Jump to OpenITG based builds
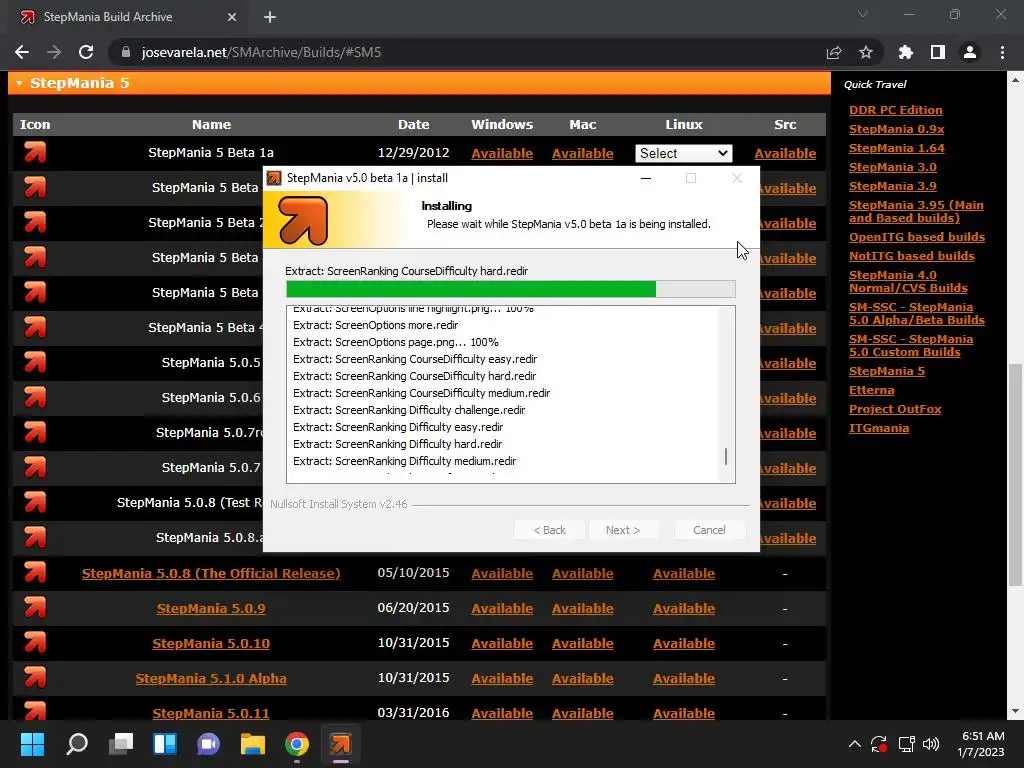Image resolution: width=1024 pixels, height=768 pixels. pos(916,237)
